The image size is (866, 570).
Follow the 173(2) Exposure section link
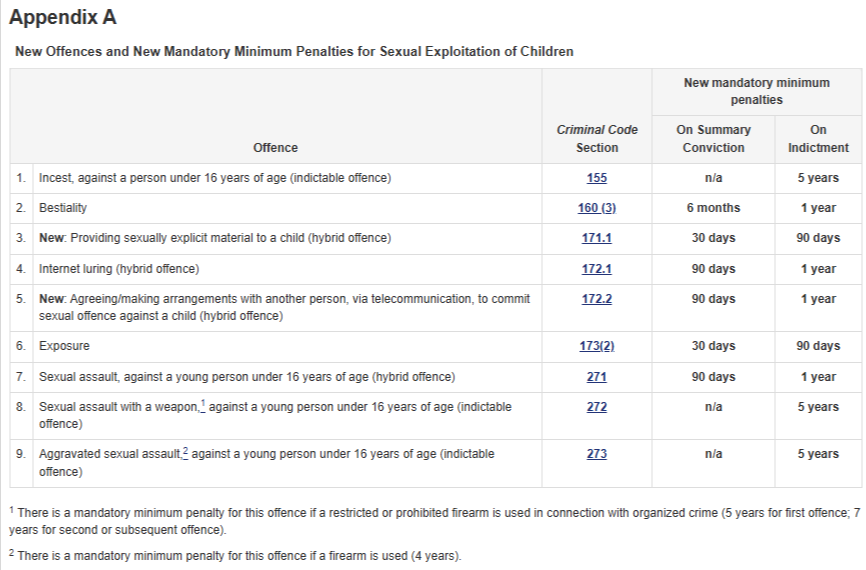point(596,346)
